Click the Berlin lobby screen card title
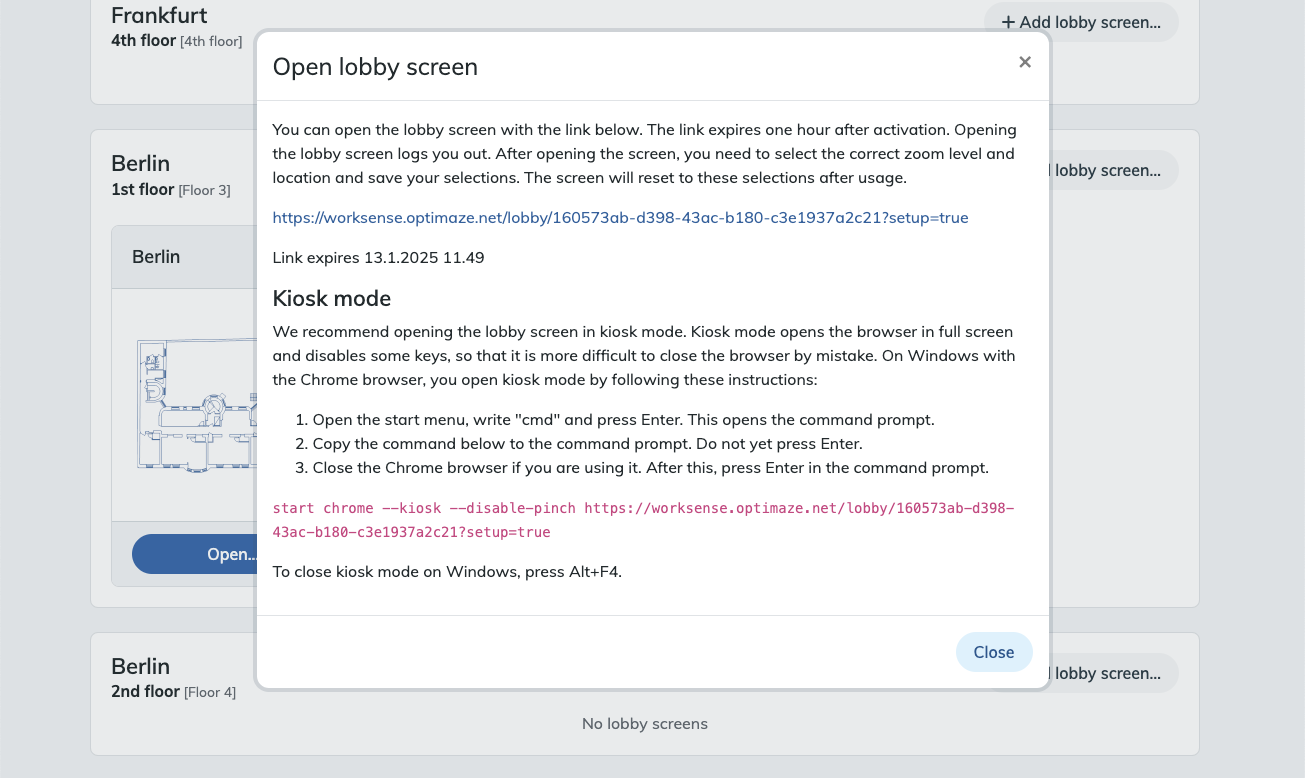 156,257
